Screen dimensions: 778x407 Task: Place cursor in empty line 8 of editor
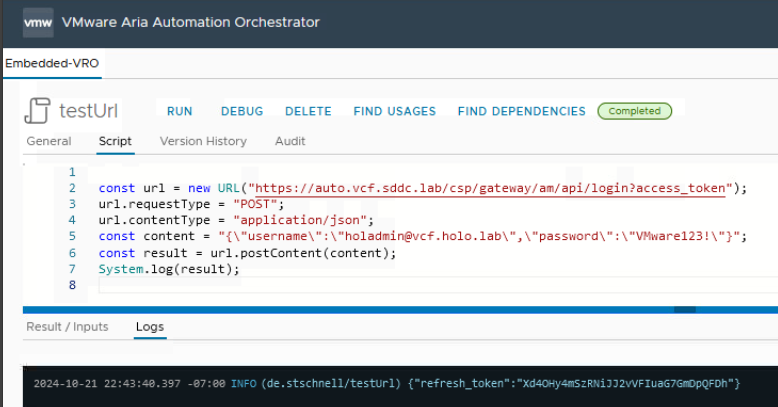[437, 285]
